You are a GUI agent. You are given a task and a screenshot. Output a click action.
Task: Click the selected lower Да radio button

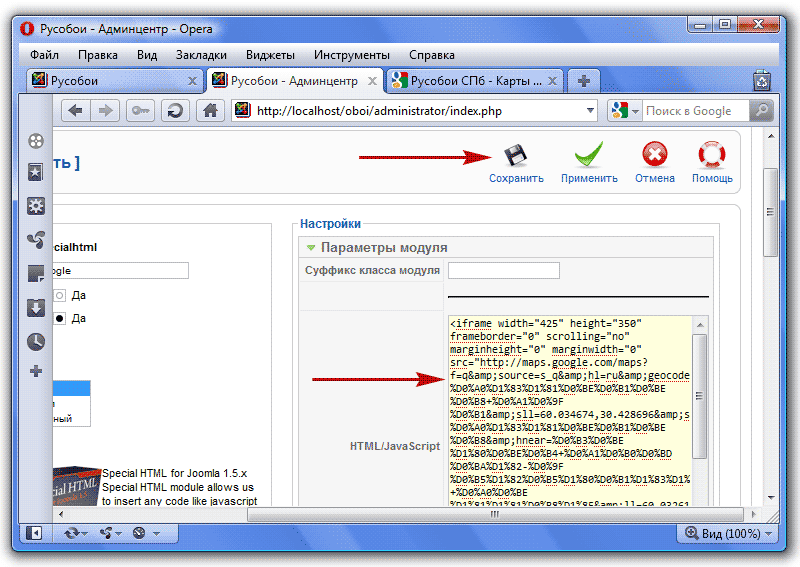[x=60, y=318]
